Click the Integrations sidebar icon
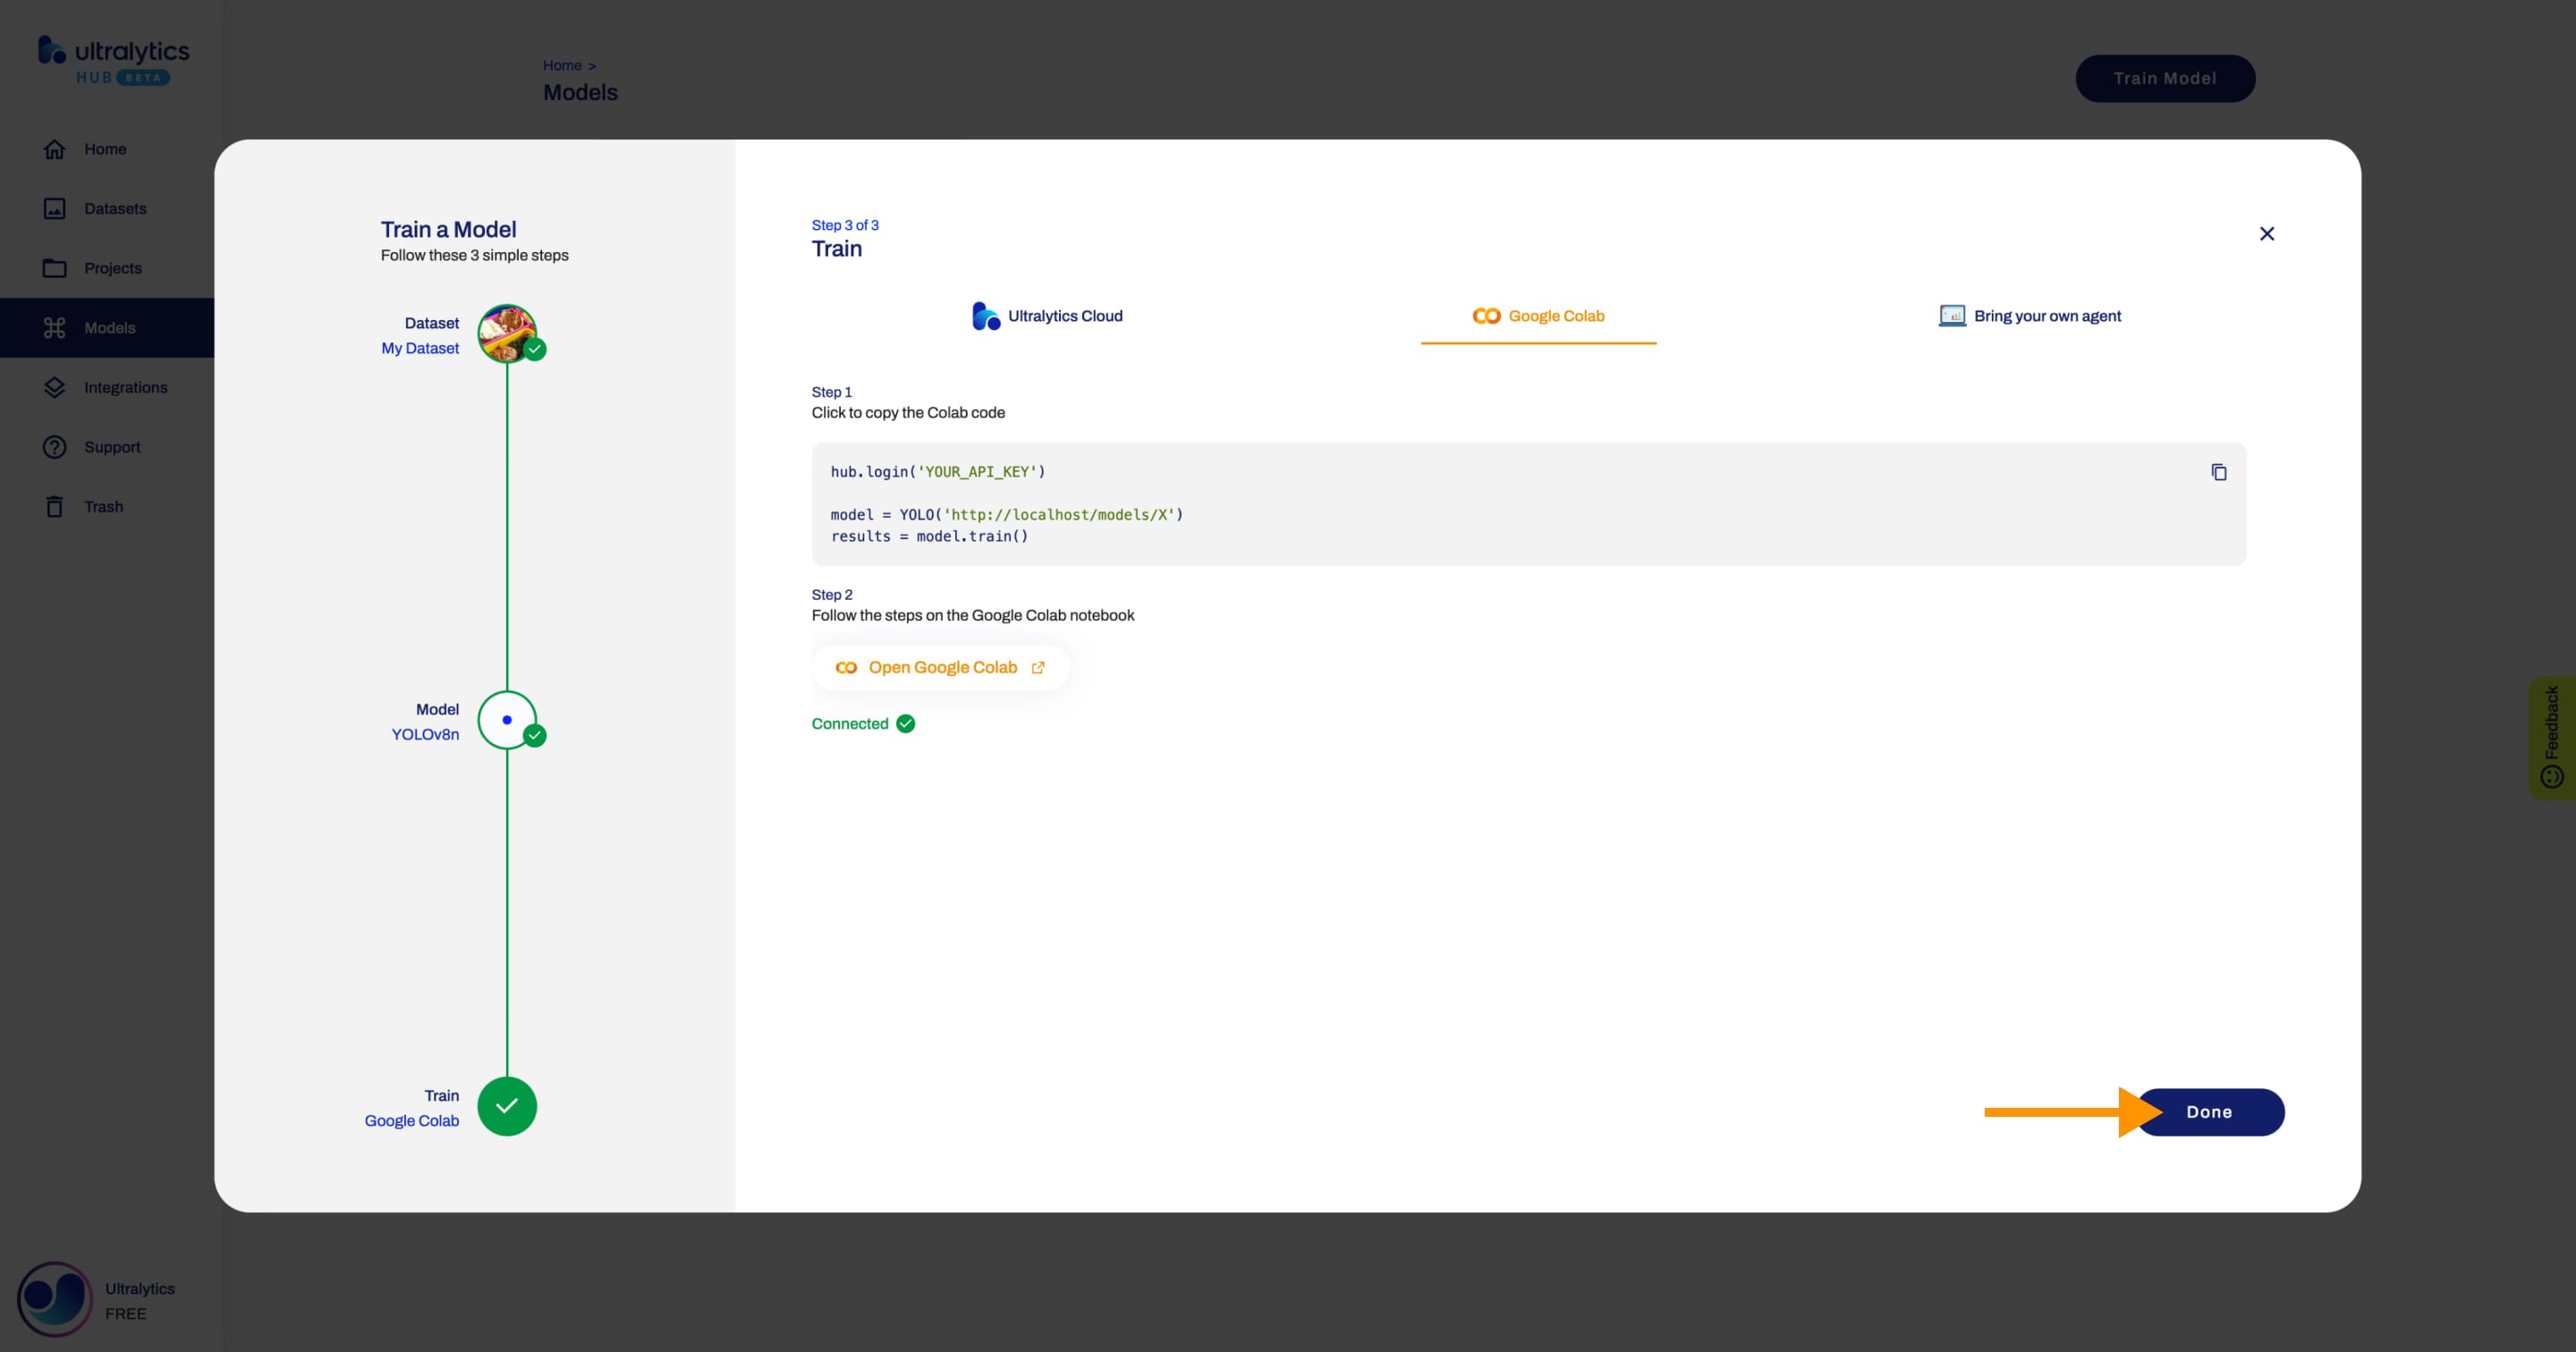 (x=53, y=386)
